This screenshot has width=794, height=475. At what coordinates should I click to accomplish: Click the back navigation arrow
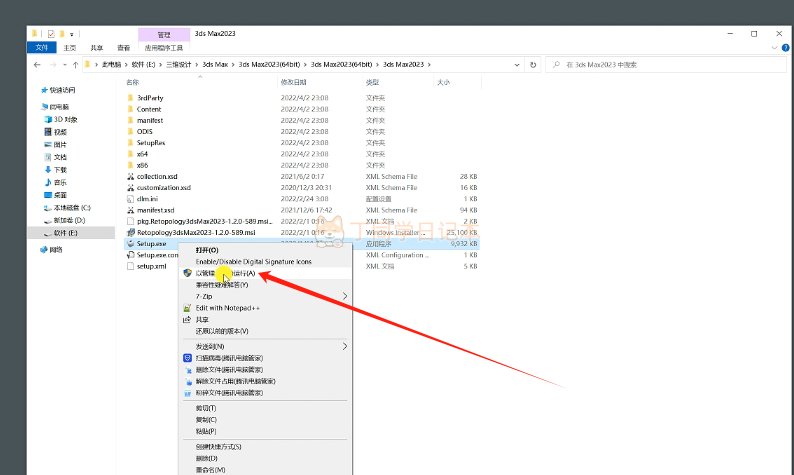click(x=38, y=64)
